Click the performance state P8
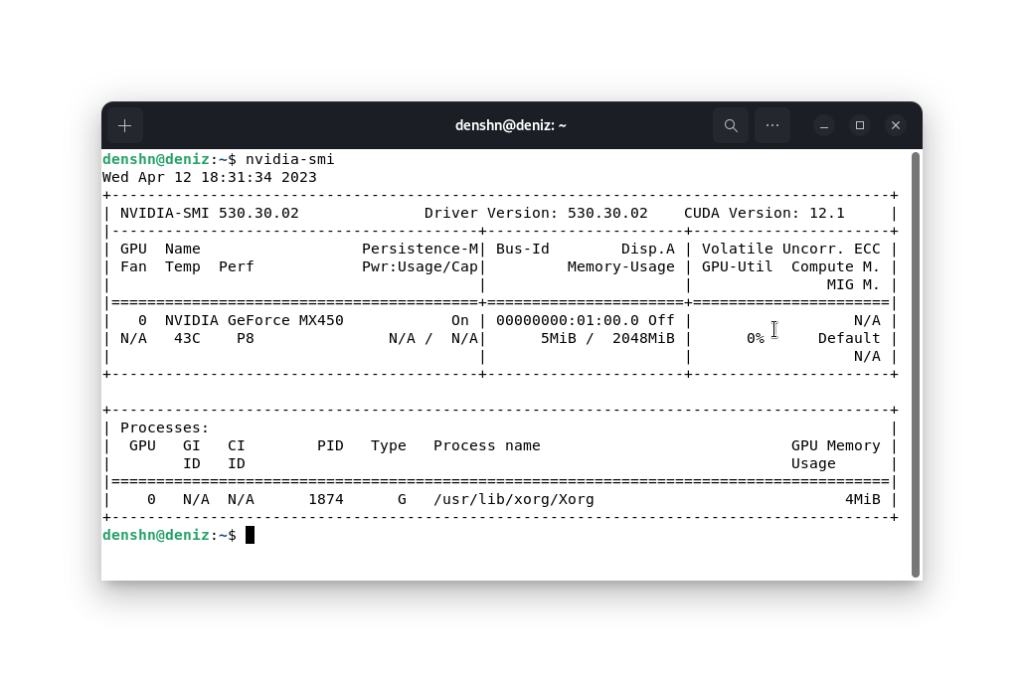Screen dimensions: 1024x682 click(x=246, y=338)
